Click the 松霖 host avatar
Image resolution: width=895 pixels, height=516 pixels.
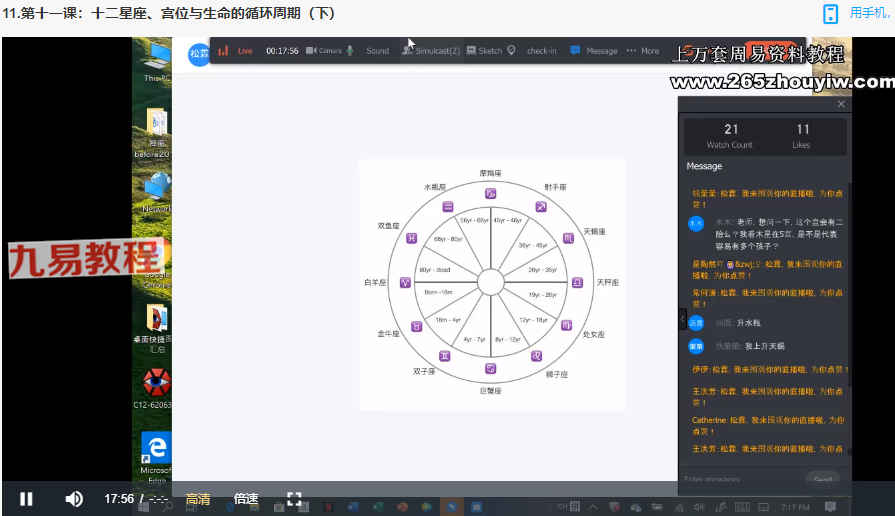point(199,54)
